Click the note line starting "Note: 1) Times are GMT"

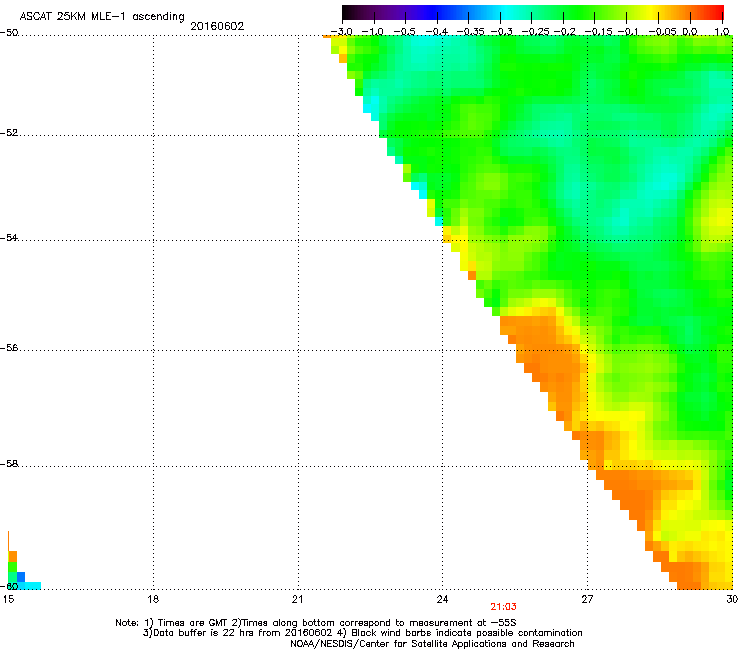pyautogui.click(x=316, y=623)
